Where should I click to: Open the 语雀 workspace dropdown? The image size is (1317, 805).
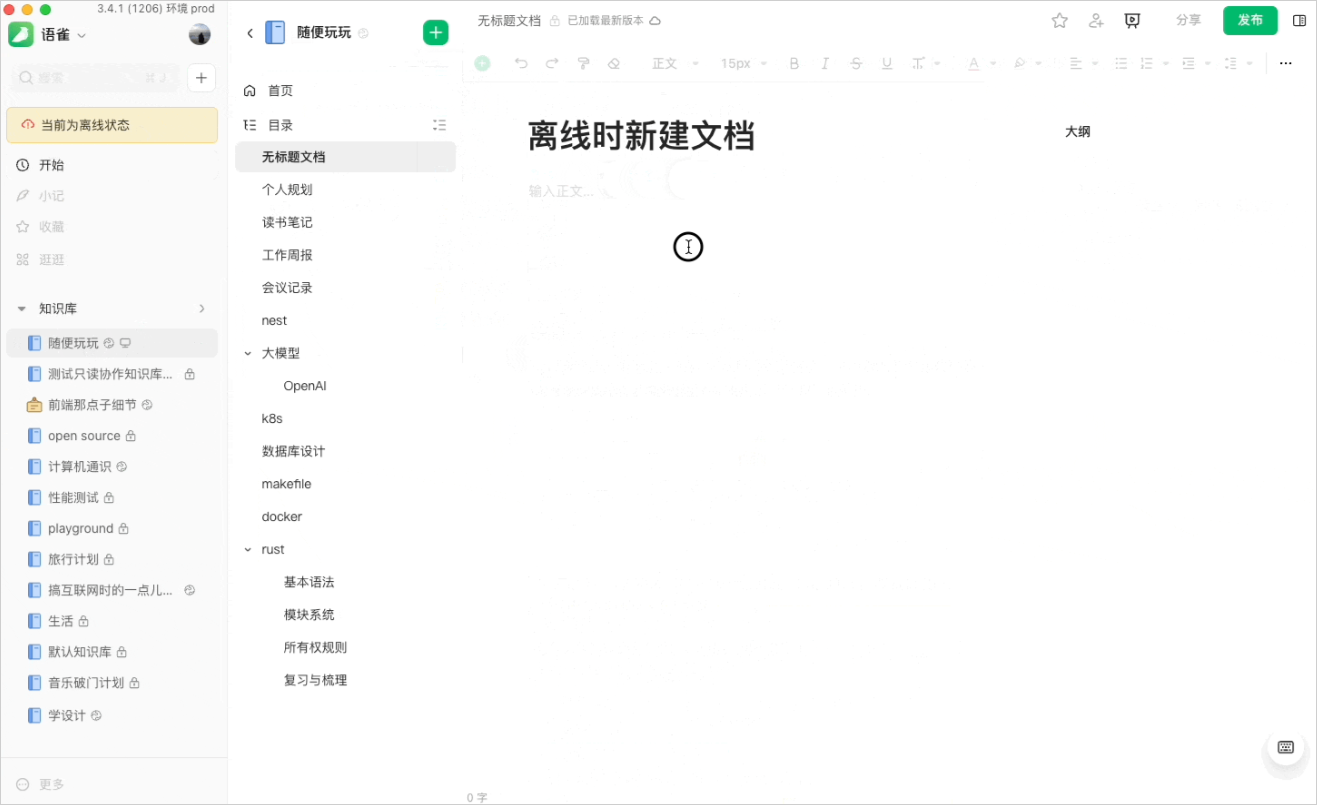pos(63,34)
